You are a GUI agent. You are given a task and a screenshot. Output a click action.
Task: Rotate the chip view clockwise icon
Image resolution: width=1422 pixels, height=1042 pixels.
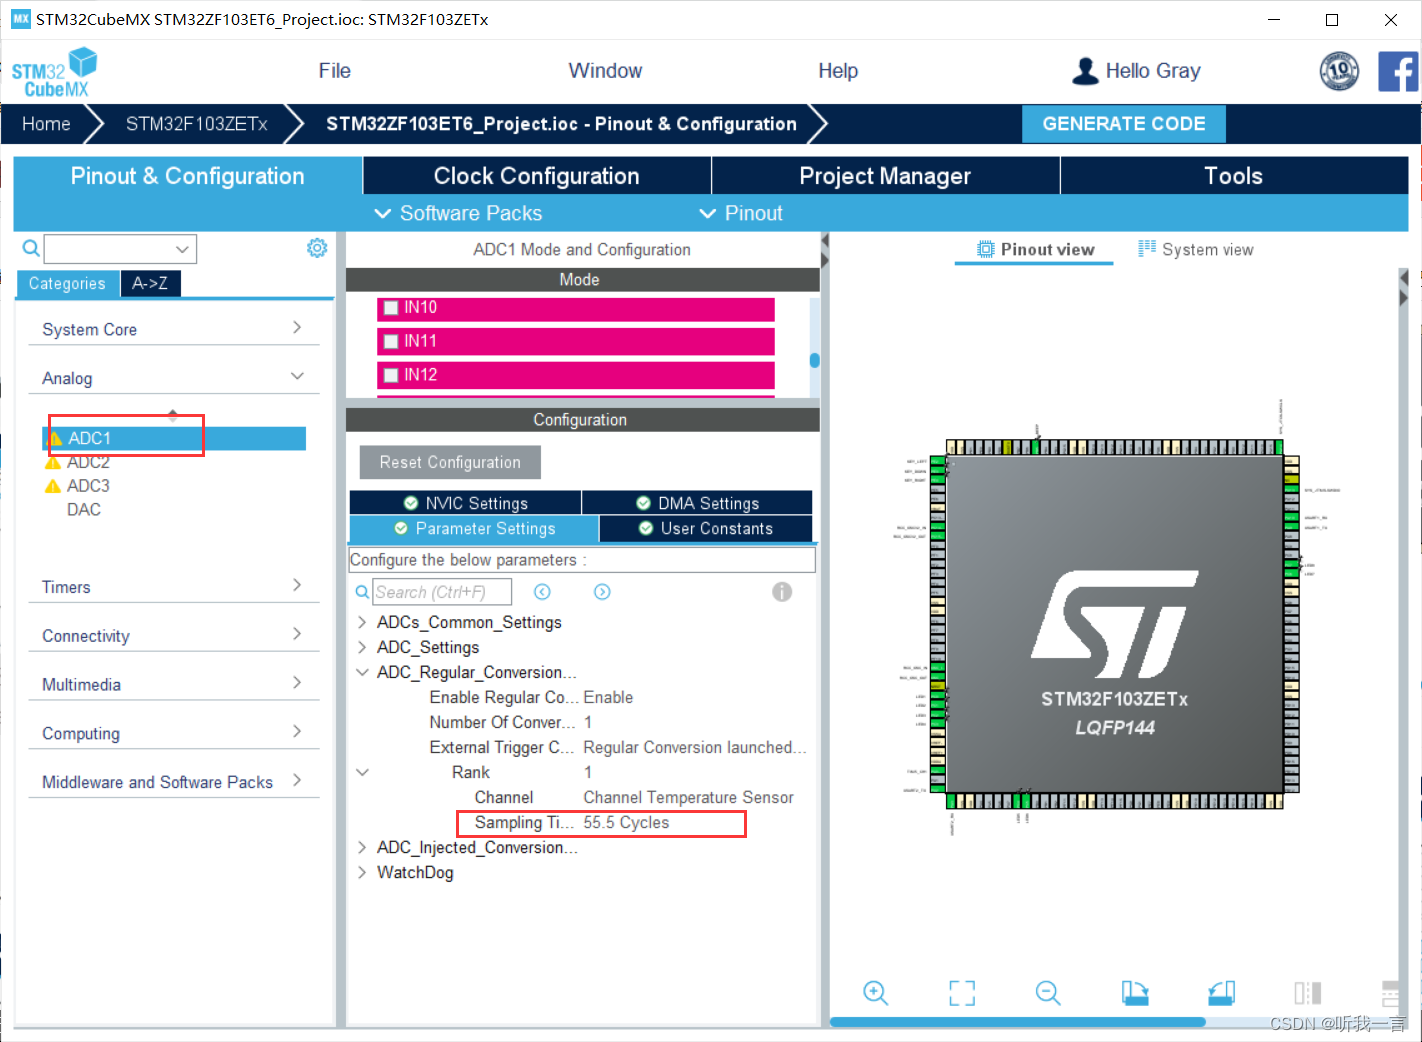[x=1135, y=992]
